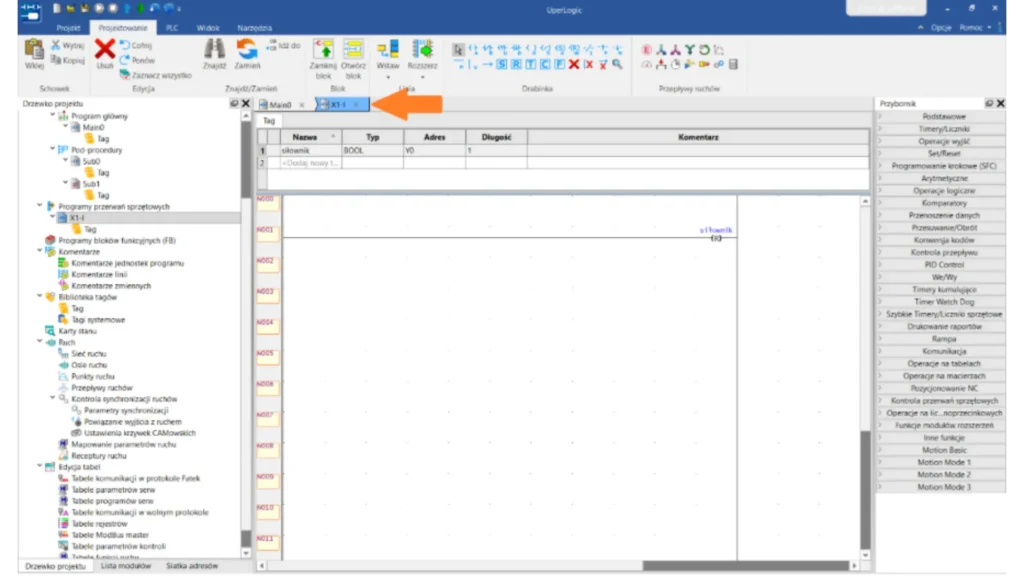Click the Zamień replace icon
Image resolution: width=1024 pixels, height=576 pixels.
[247, 49]
